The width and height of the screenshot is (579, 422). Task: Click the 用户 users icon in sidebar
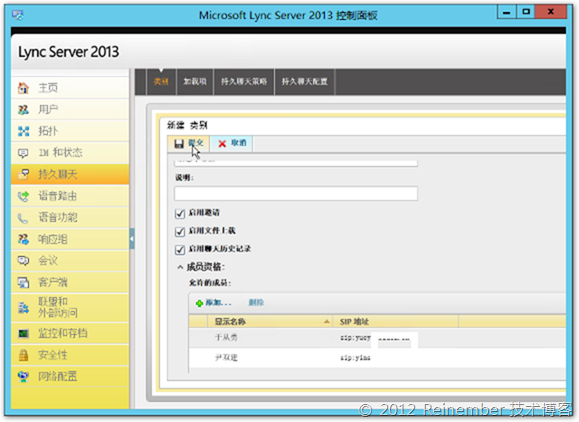(x=23, y=110)
